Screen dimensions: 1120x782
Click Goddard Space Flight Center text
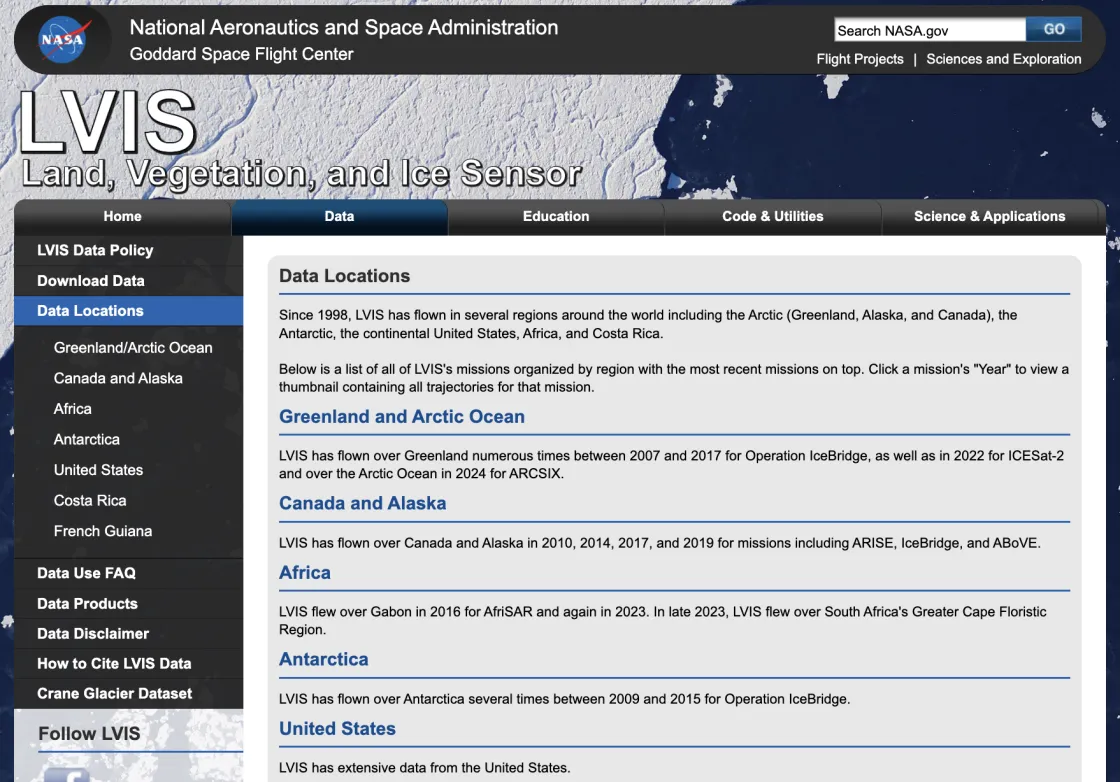(x=241, y=54)
